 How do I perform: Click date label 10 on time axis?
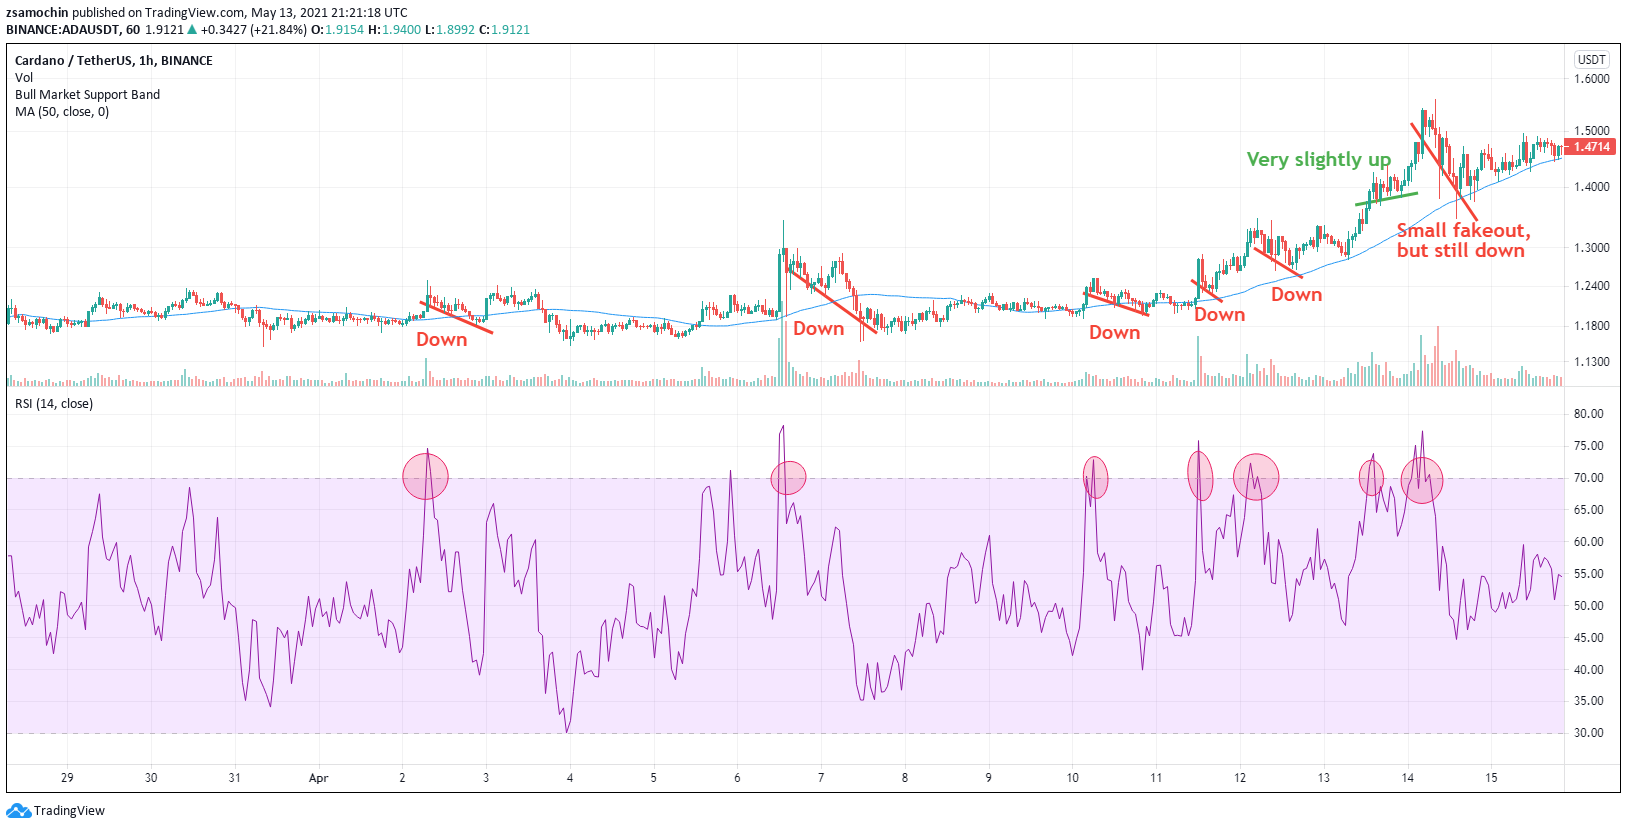[x=1072, y=778]
